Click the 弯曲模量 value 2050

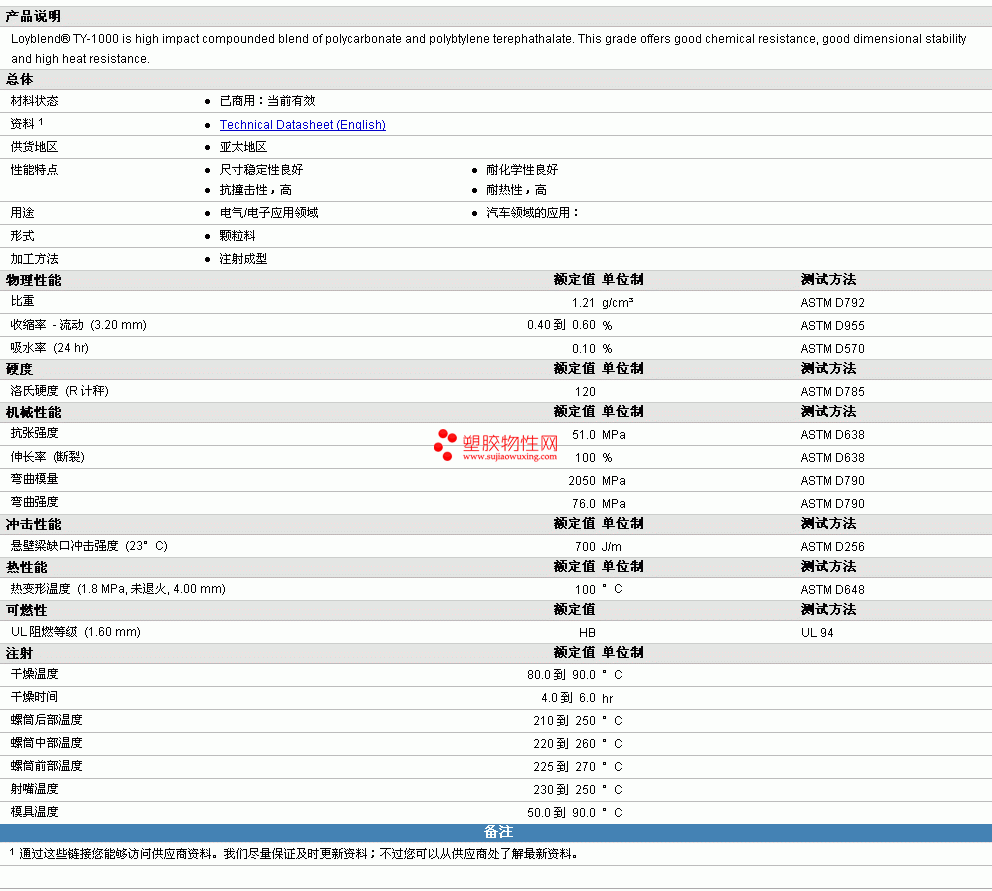581,481
